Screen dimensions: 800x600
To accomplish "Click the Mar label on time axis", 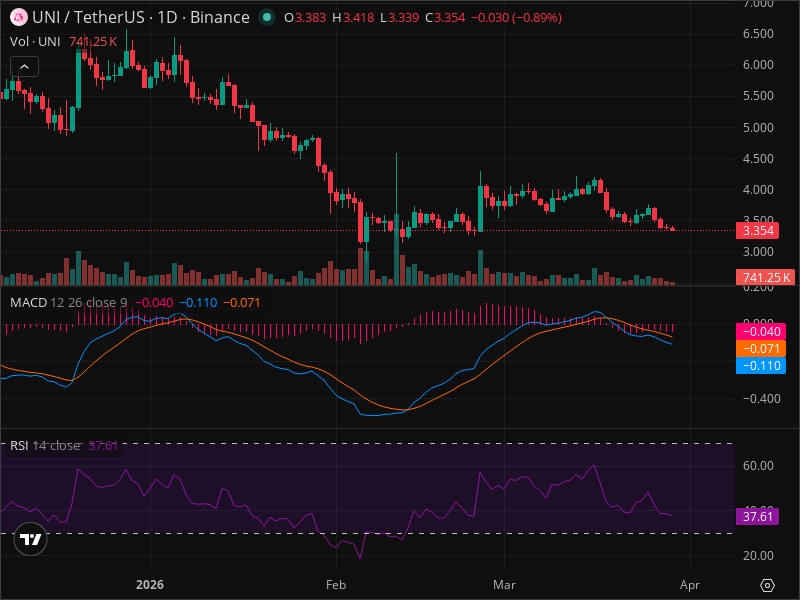I will coord(504,585).
